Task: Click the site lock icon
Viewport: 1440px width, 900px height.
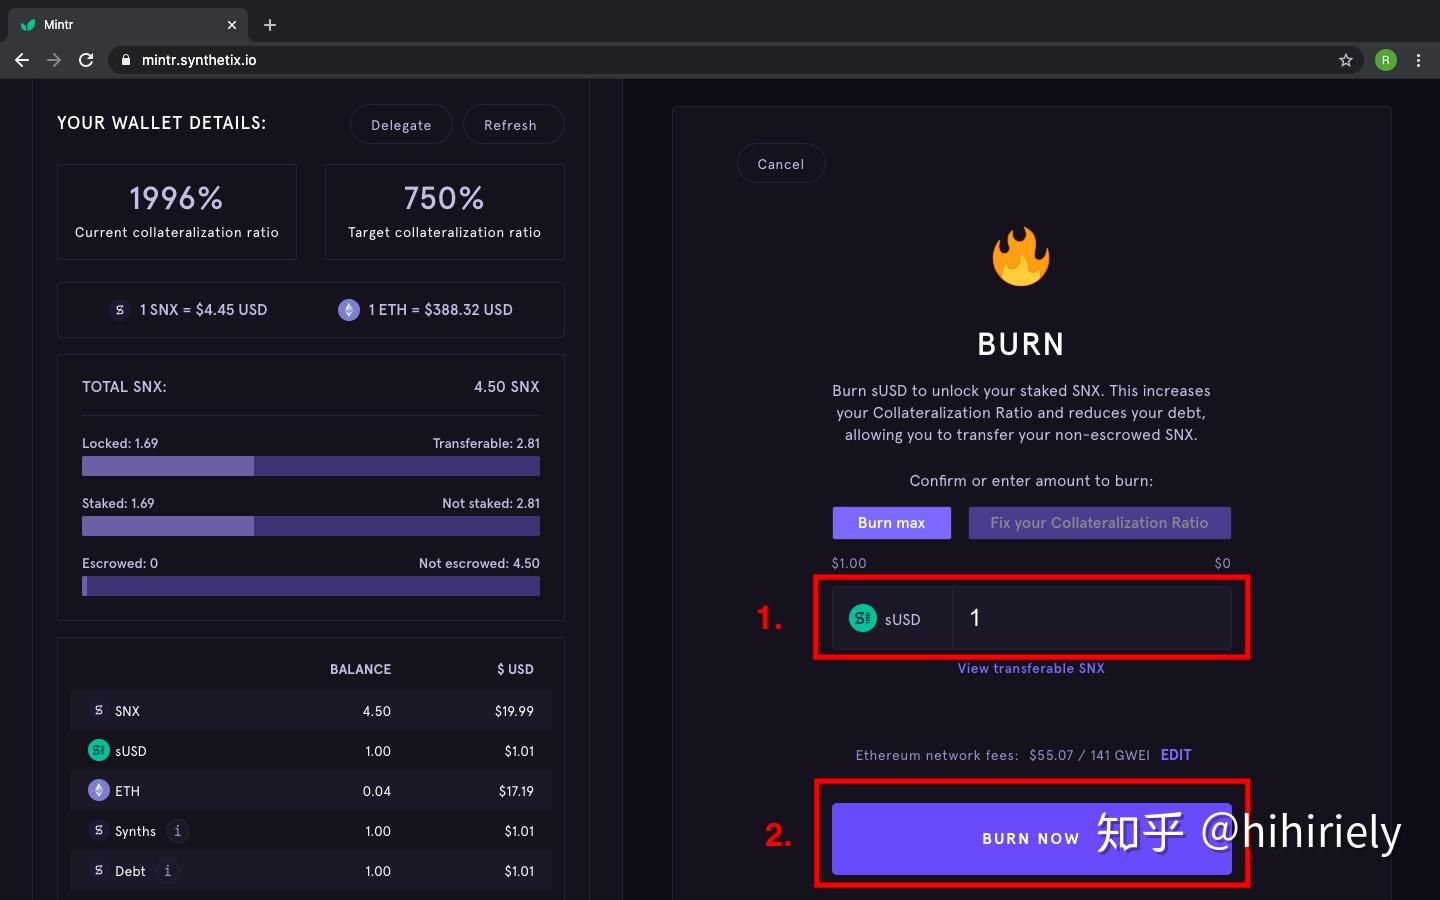Action: (125, 60)
